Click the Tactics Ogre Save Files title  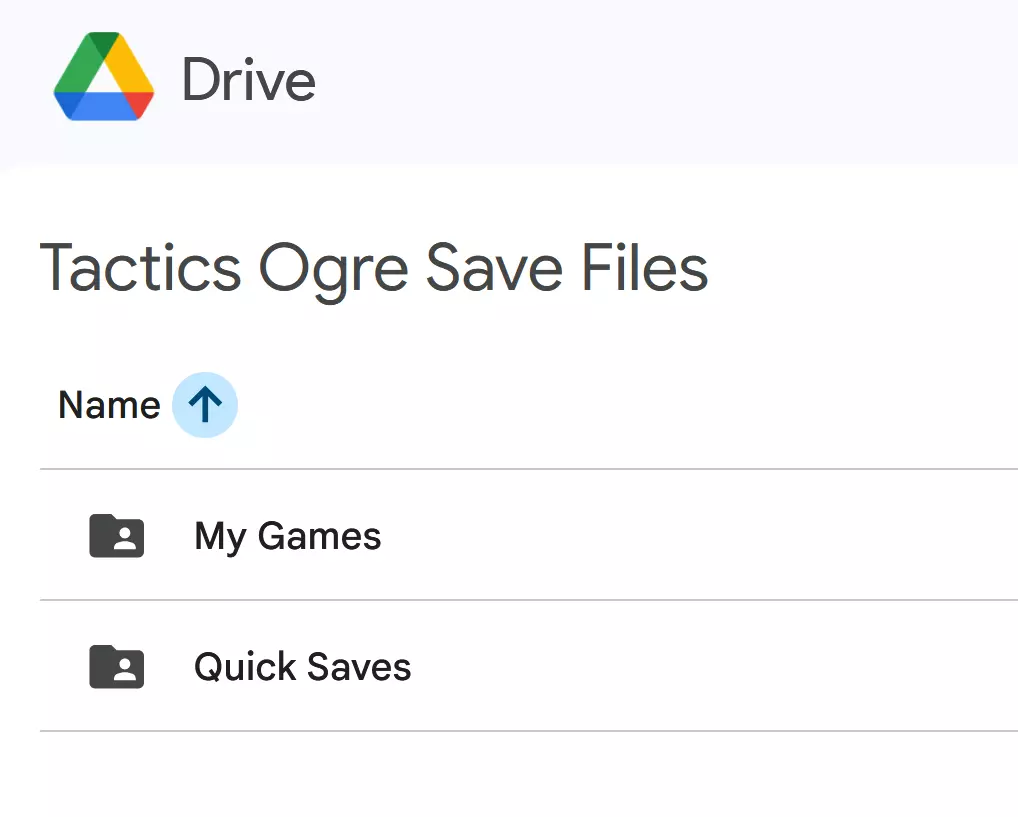(373, 268)
